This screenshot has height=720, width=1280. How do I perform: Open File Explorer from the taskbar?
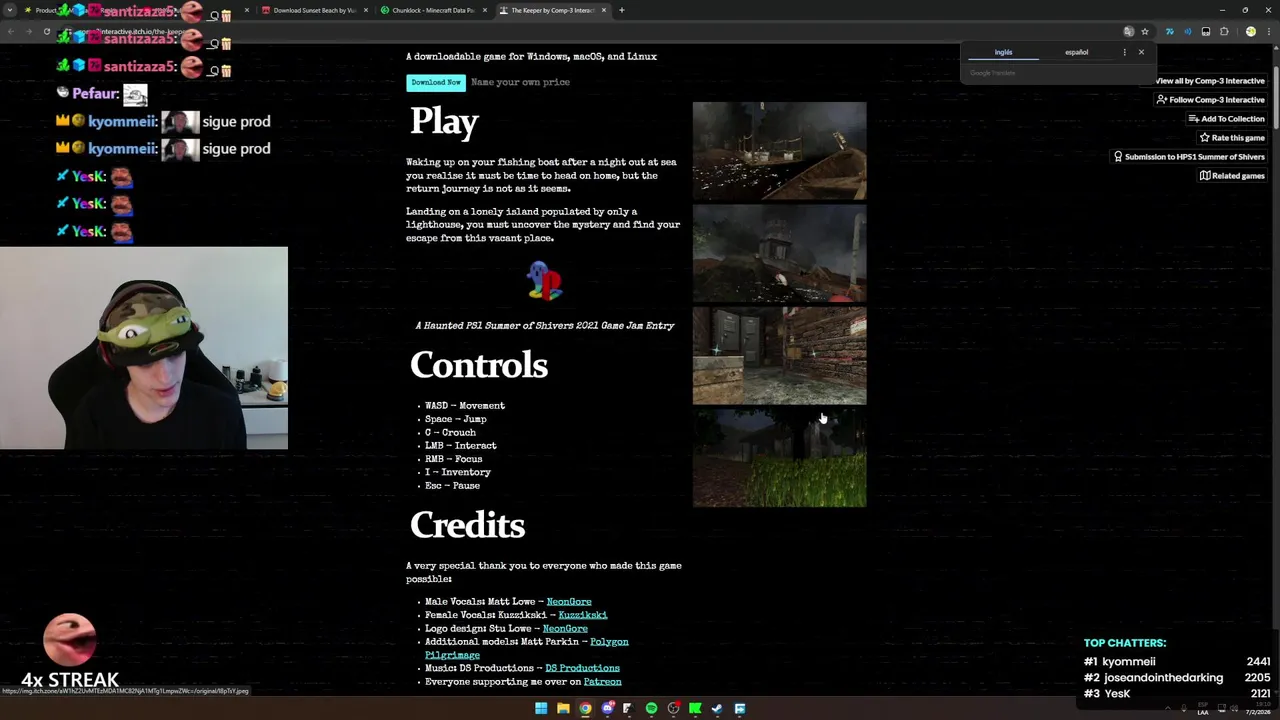(x=563, y=708)
